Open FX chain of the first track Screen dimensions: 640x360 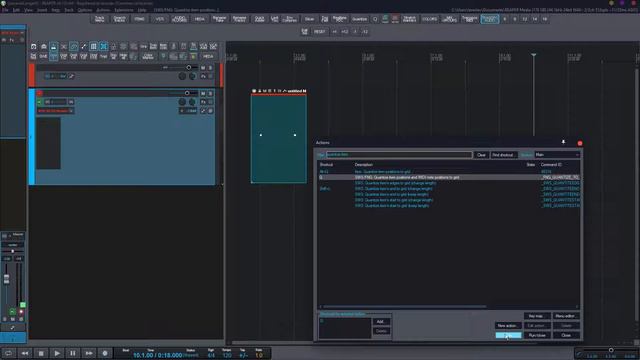[203, 76]
